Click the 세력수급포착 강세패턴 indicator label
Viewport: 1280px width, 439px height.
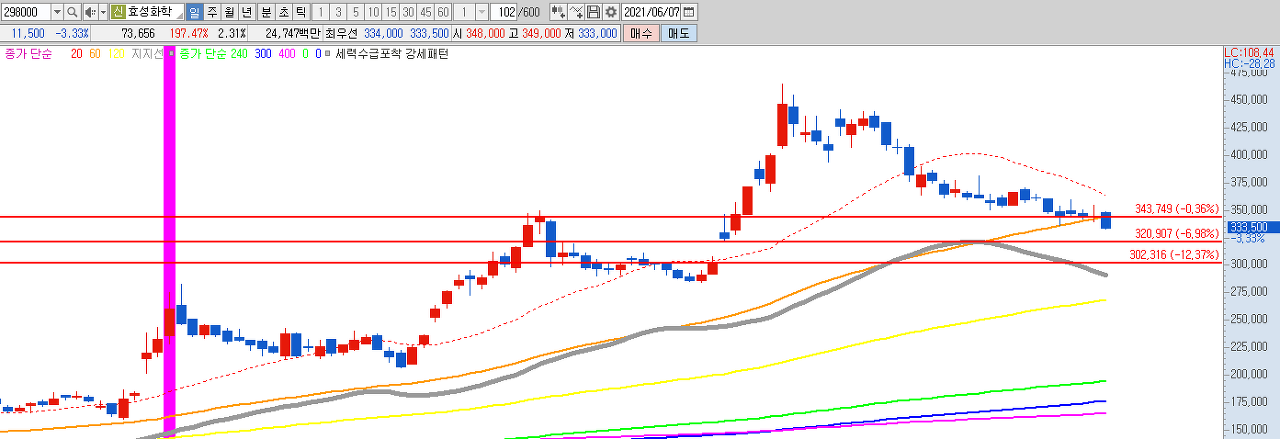point(392,53)
